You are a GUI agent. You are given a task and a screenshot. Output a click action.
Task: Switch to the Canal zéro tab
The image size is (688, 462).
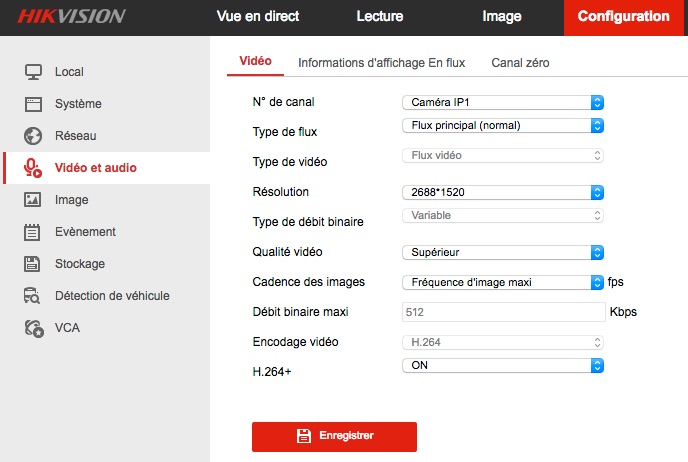coord(520,62)
